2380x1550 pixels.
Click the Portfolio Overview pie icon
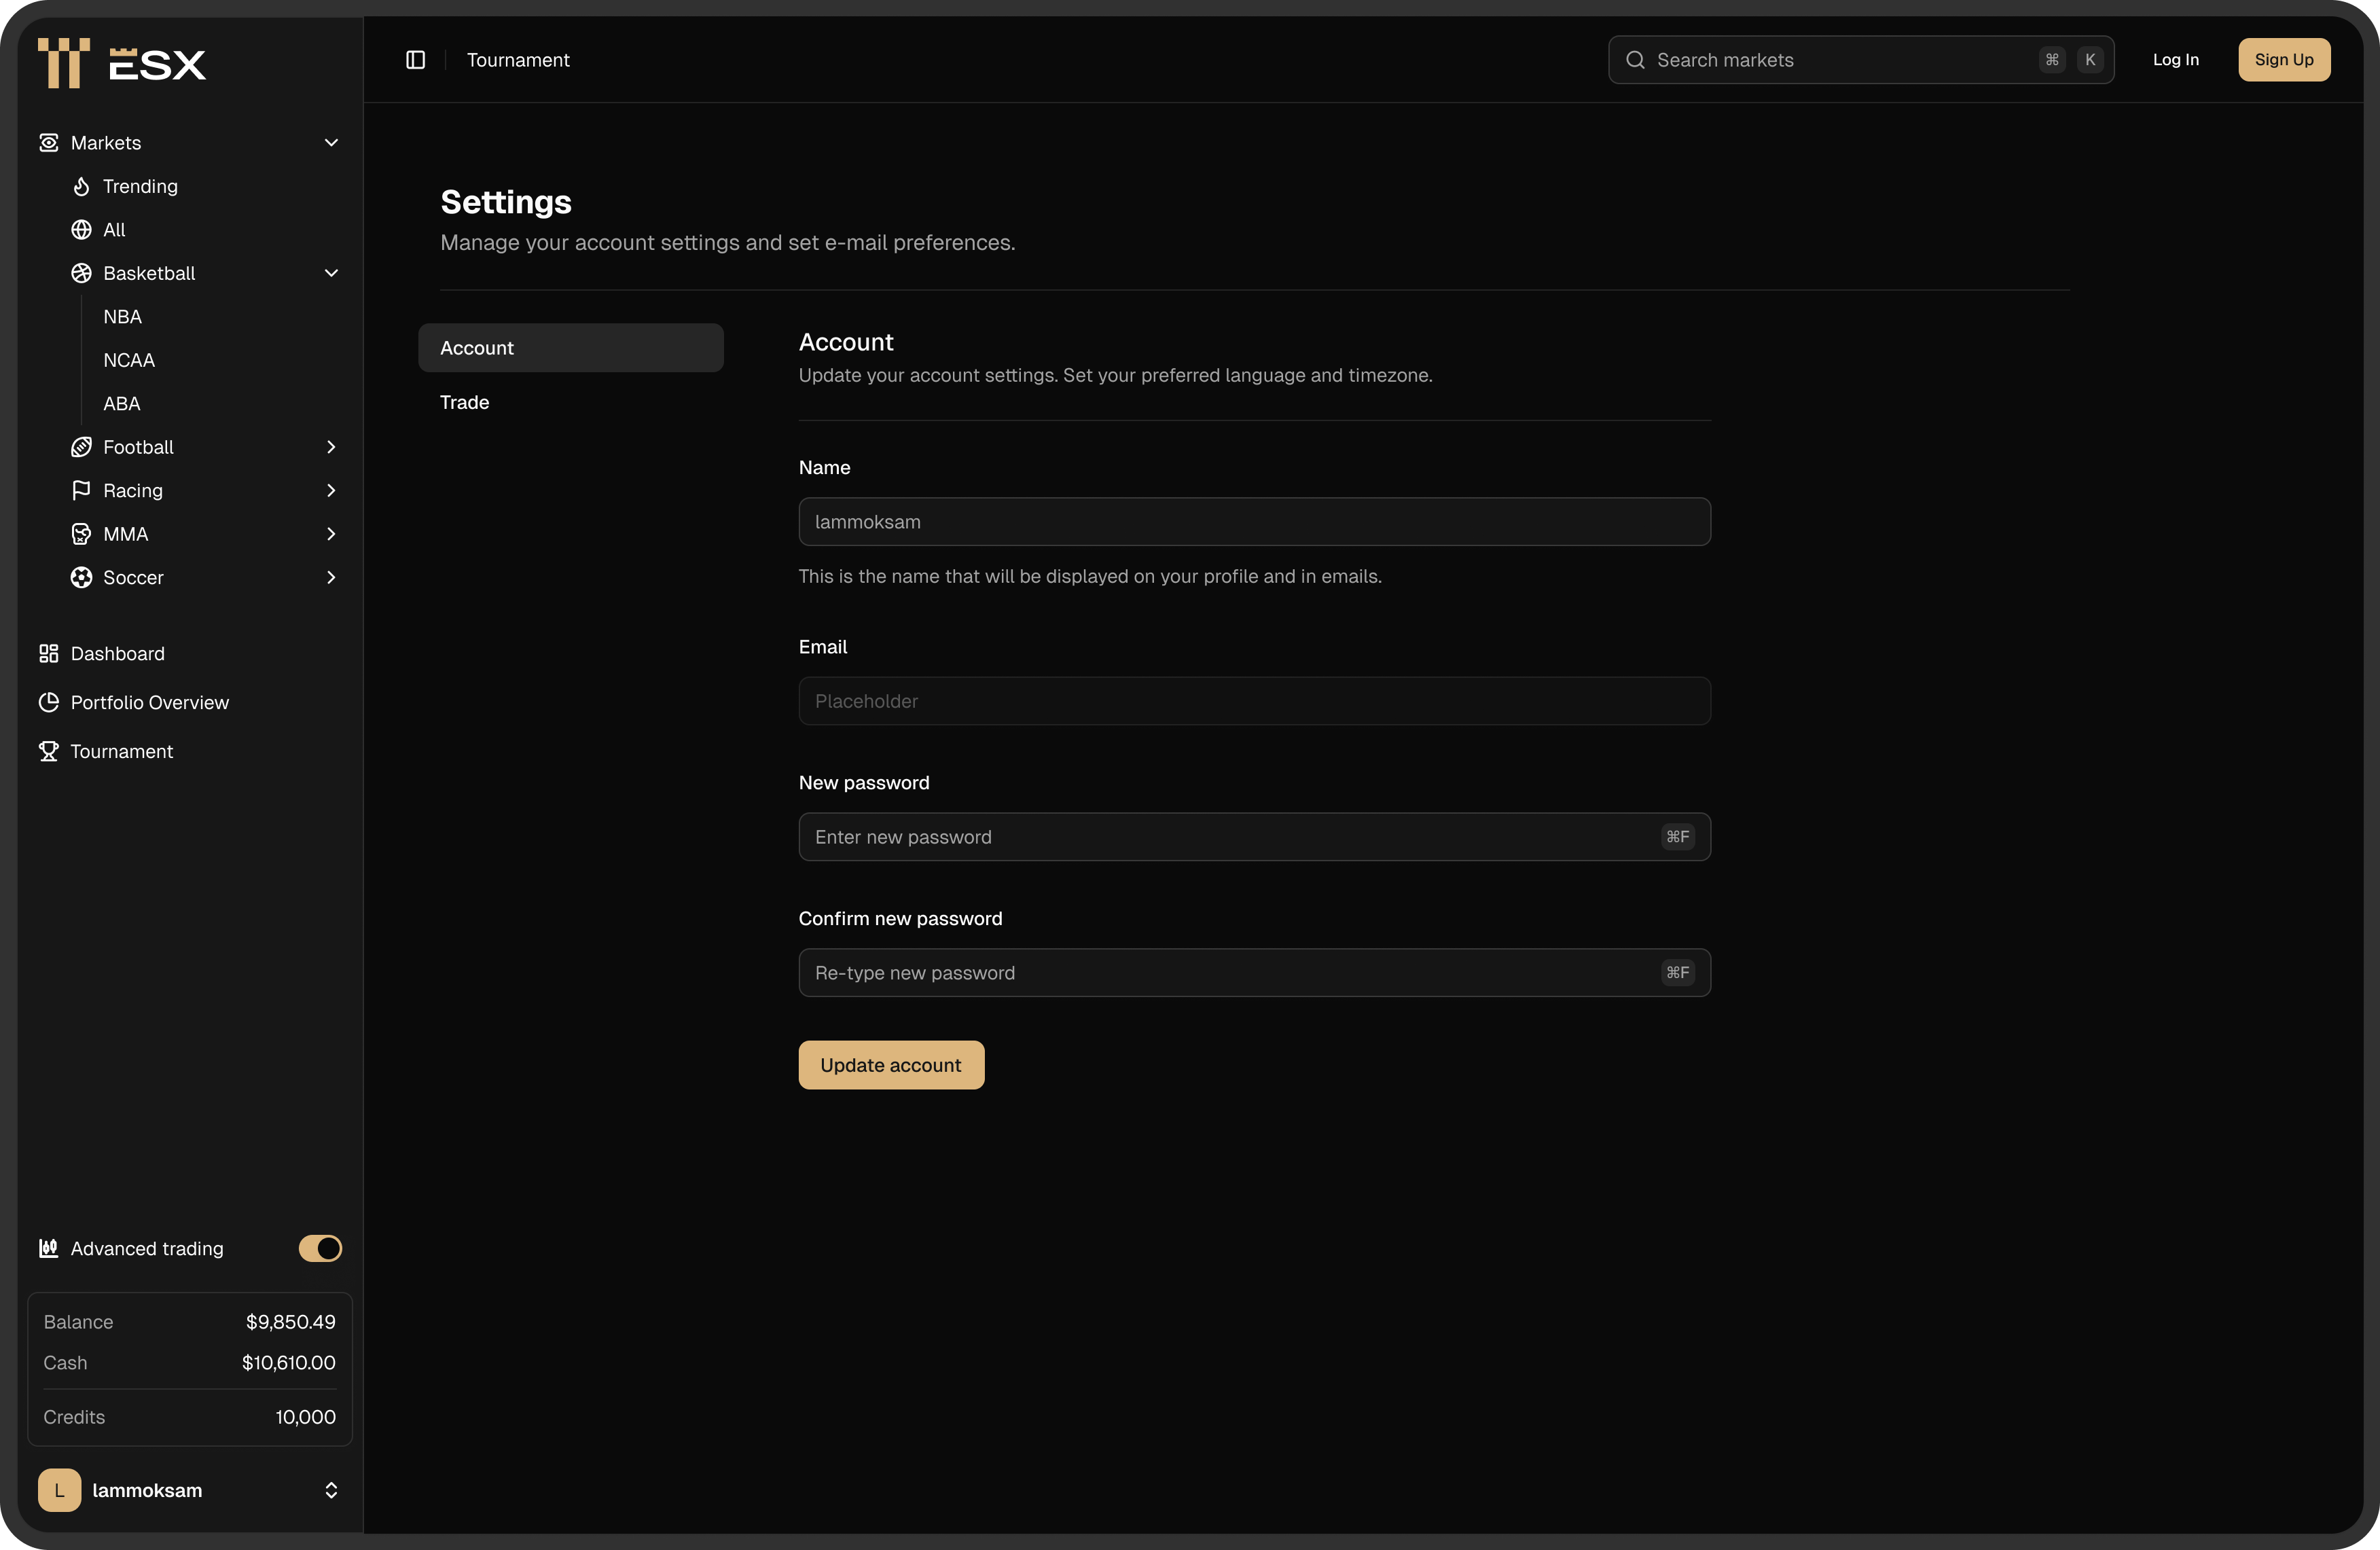pyautogui.click(x=48, y=702)
